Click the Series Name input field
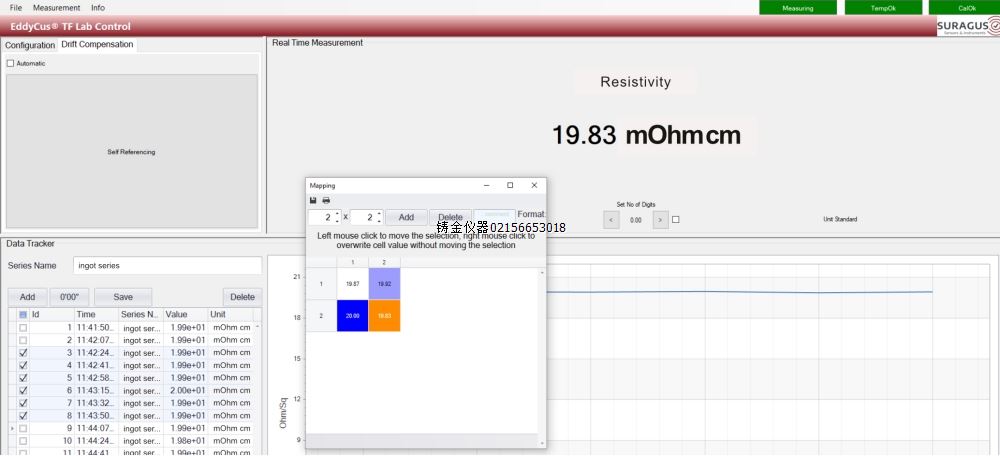The height and width of the screenshot is (456, 1000). 167,266
